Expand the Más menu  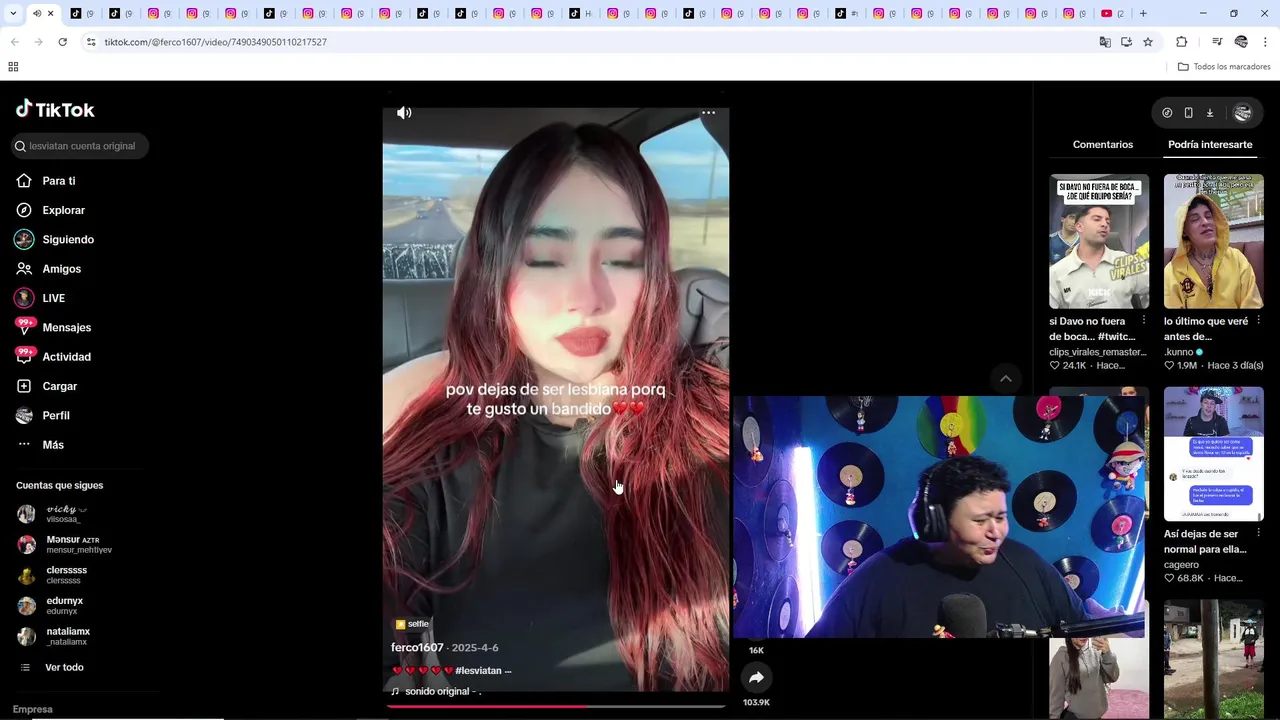pyautogui.click(x=40, y=445)
